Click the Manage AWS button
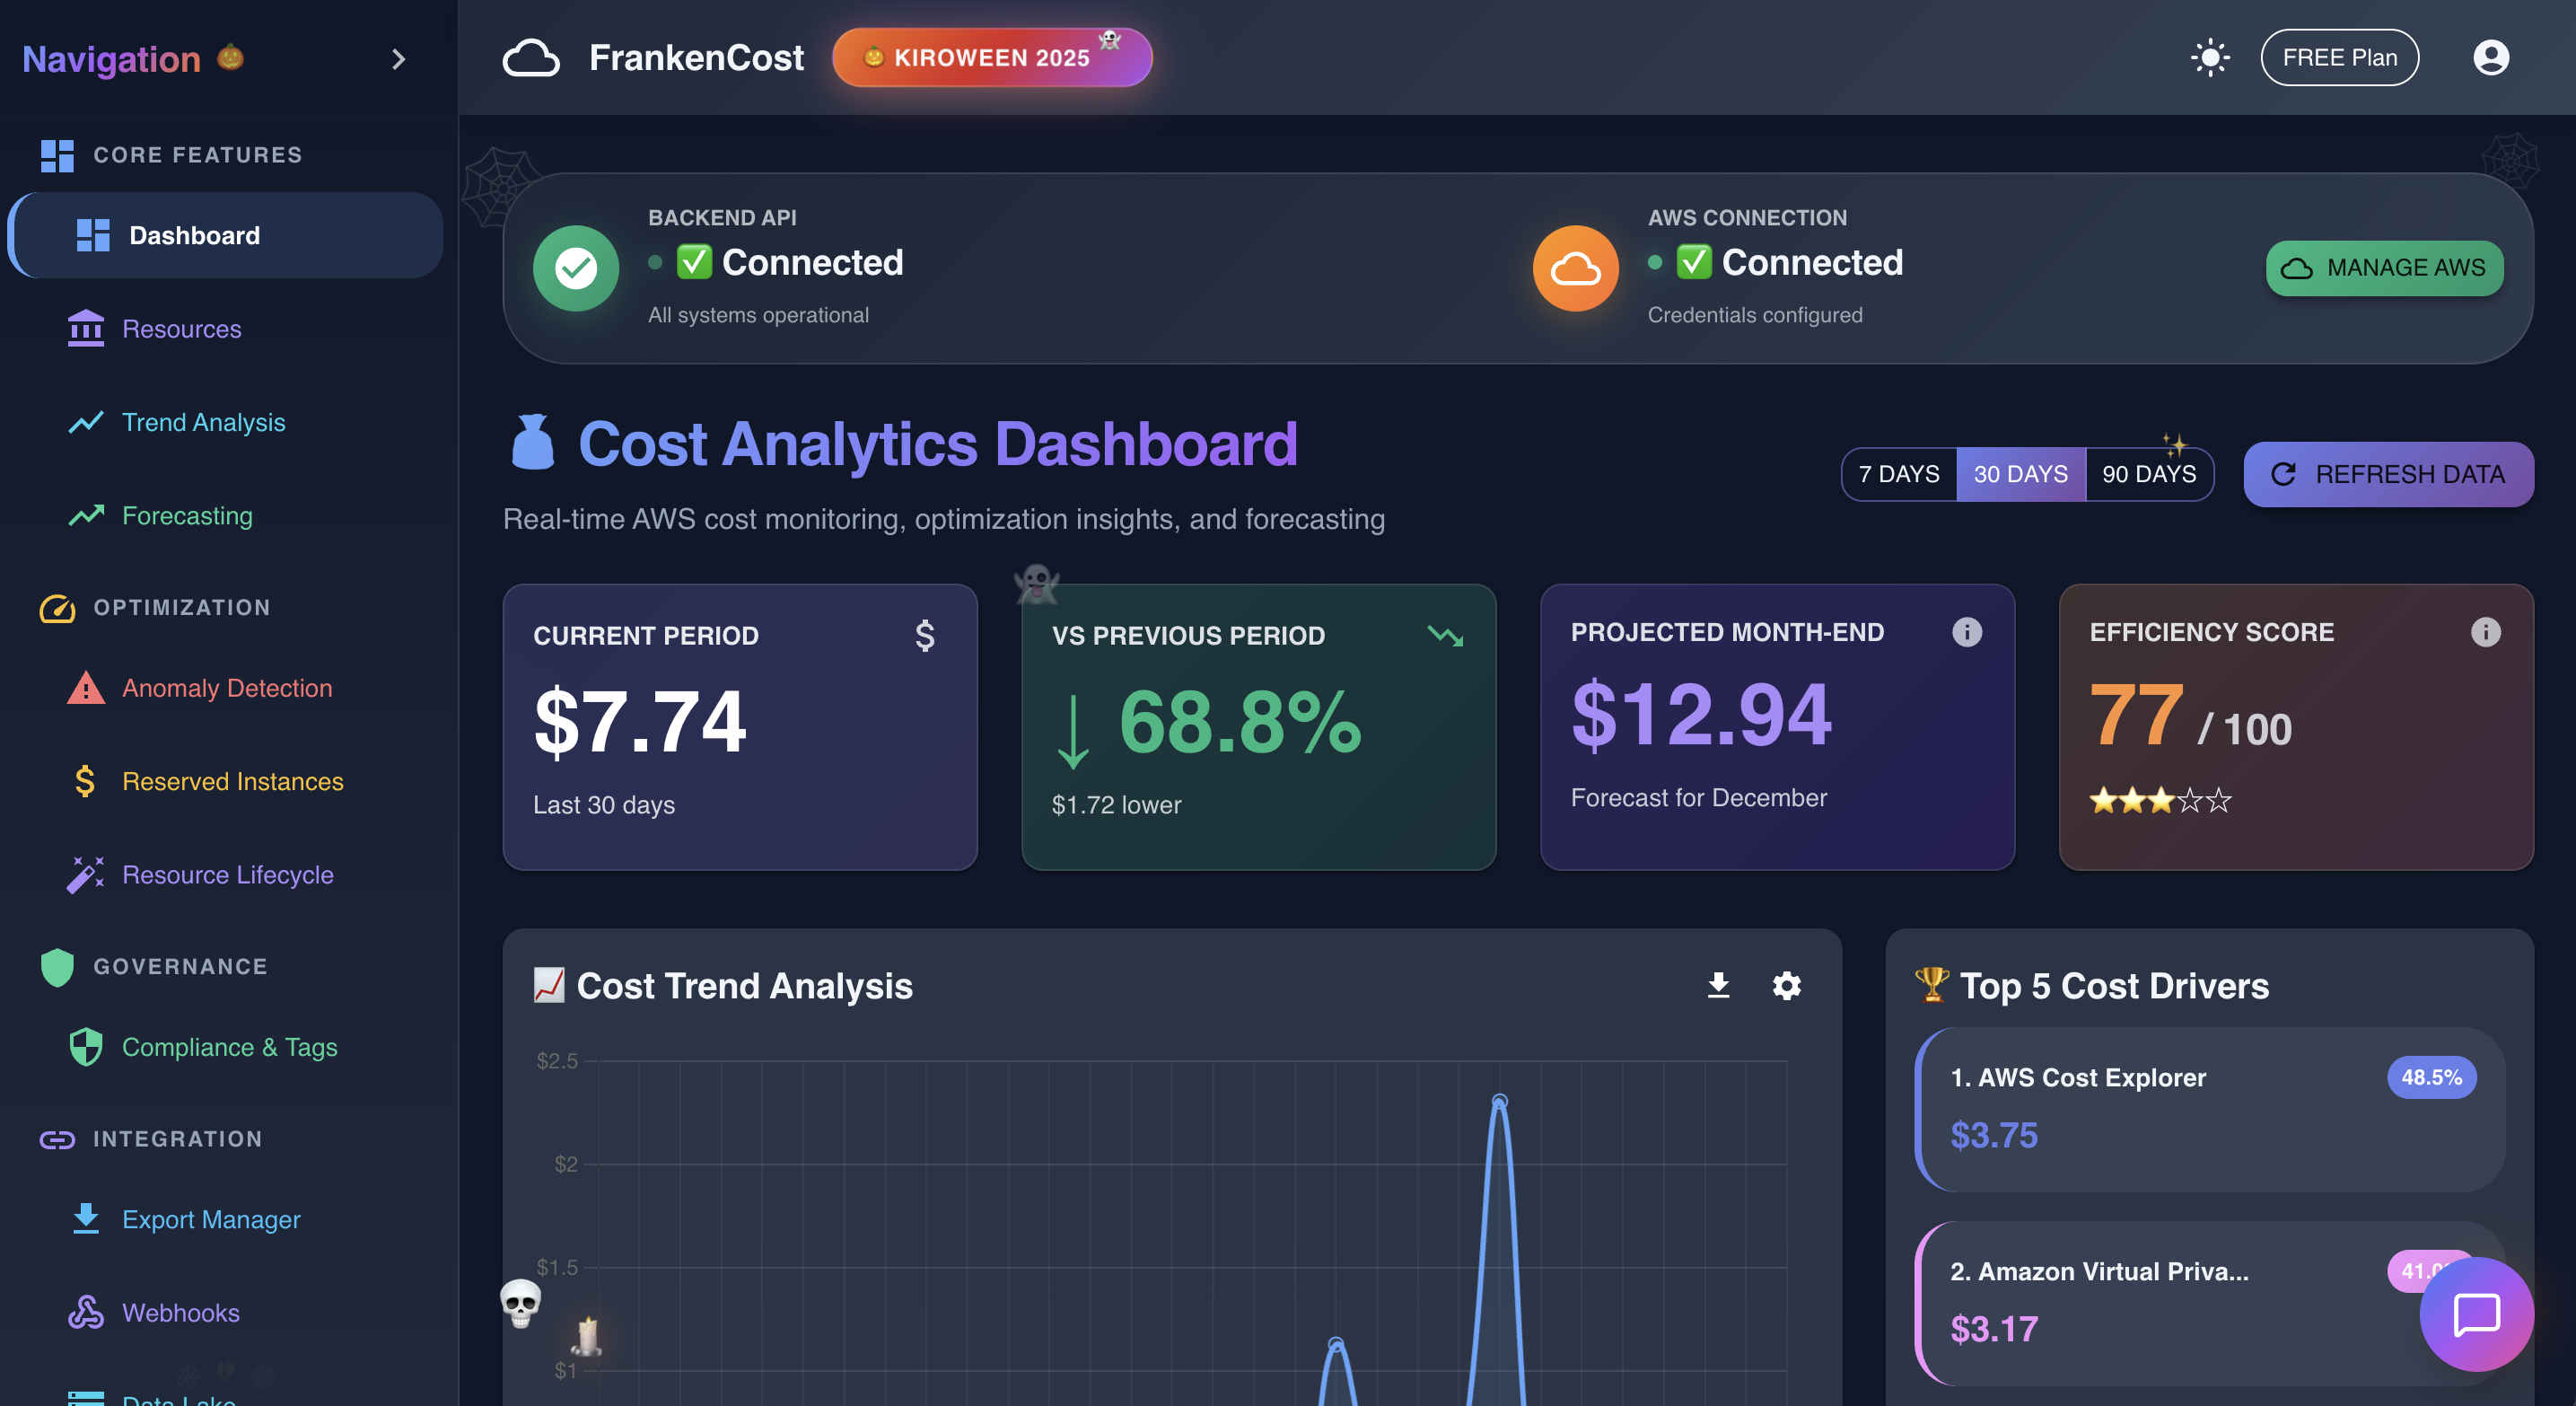Viewport: 2576px width, 1406px height. (x=2383, y=268)
